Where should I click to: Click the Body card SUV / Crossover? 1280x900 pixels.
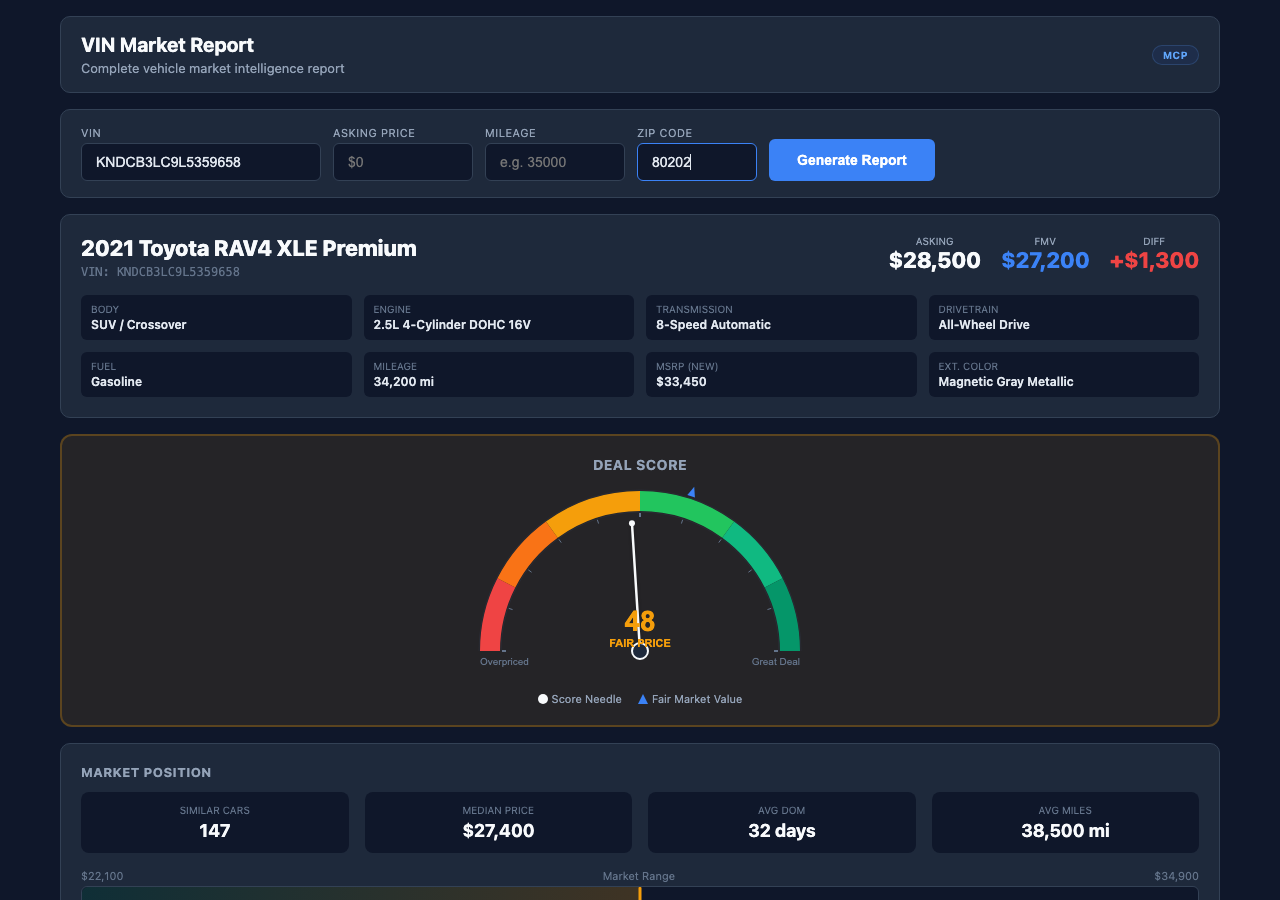point(216,317)
